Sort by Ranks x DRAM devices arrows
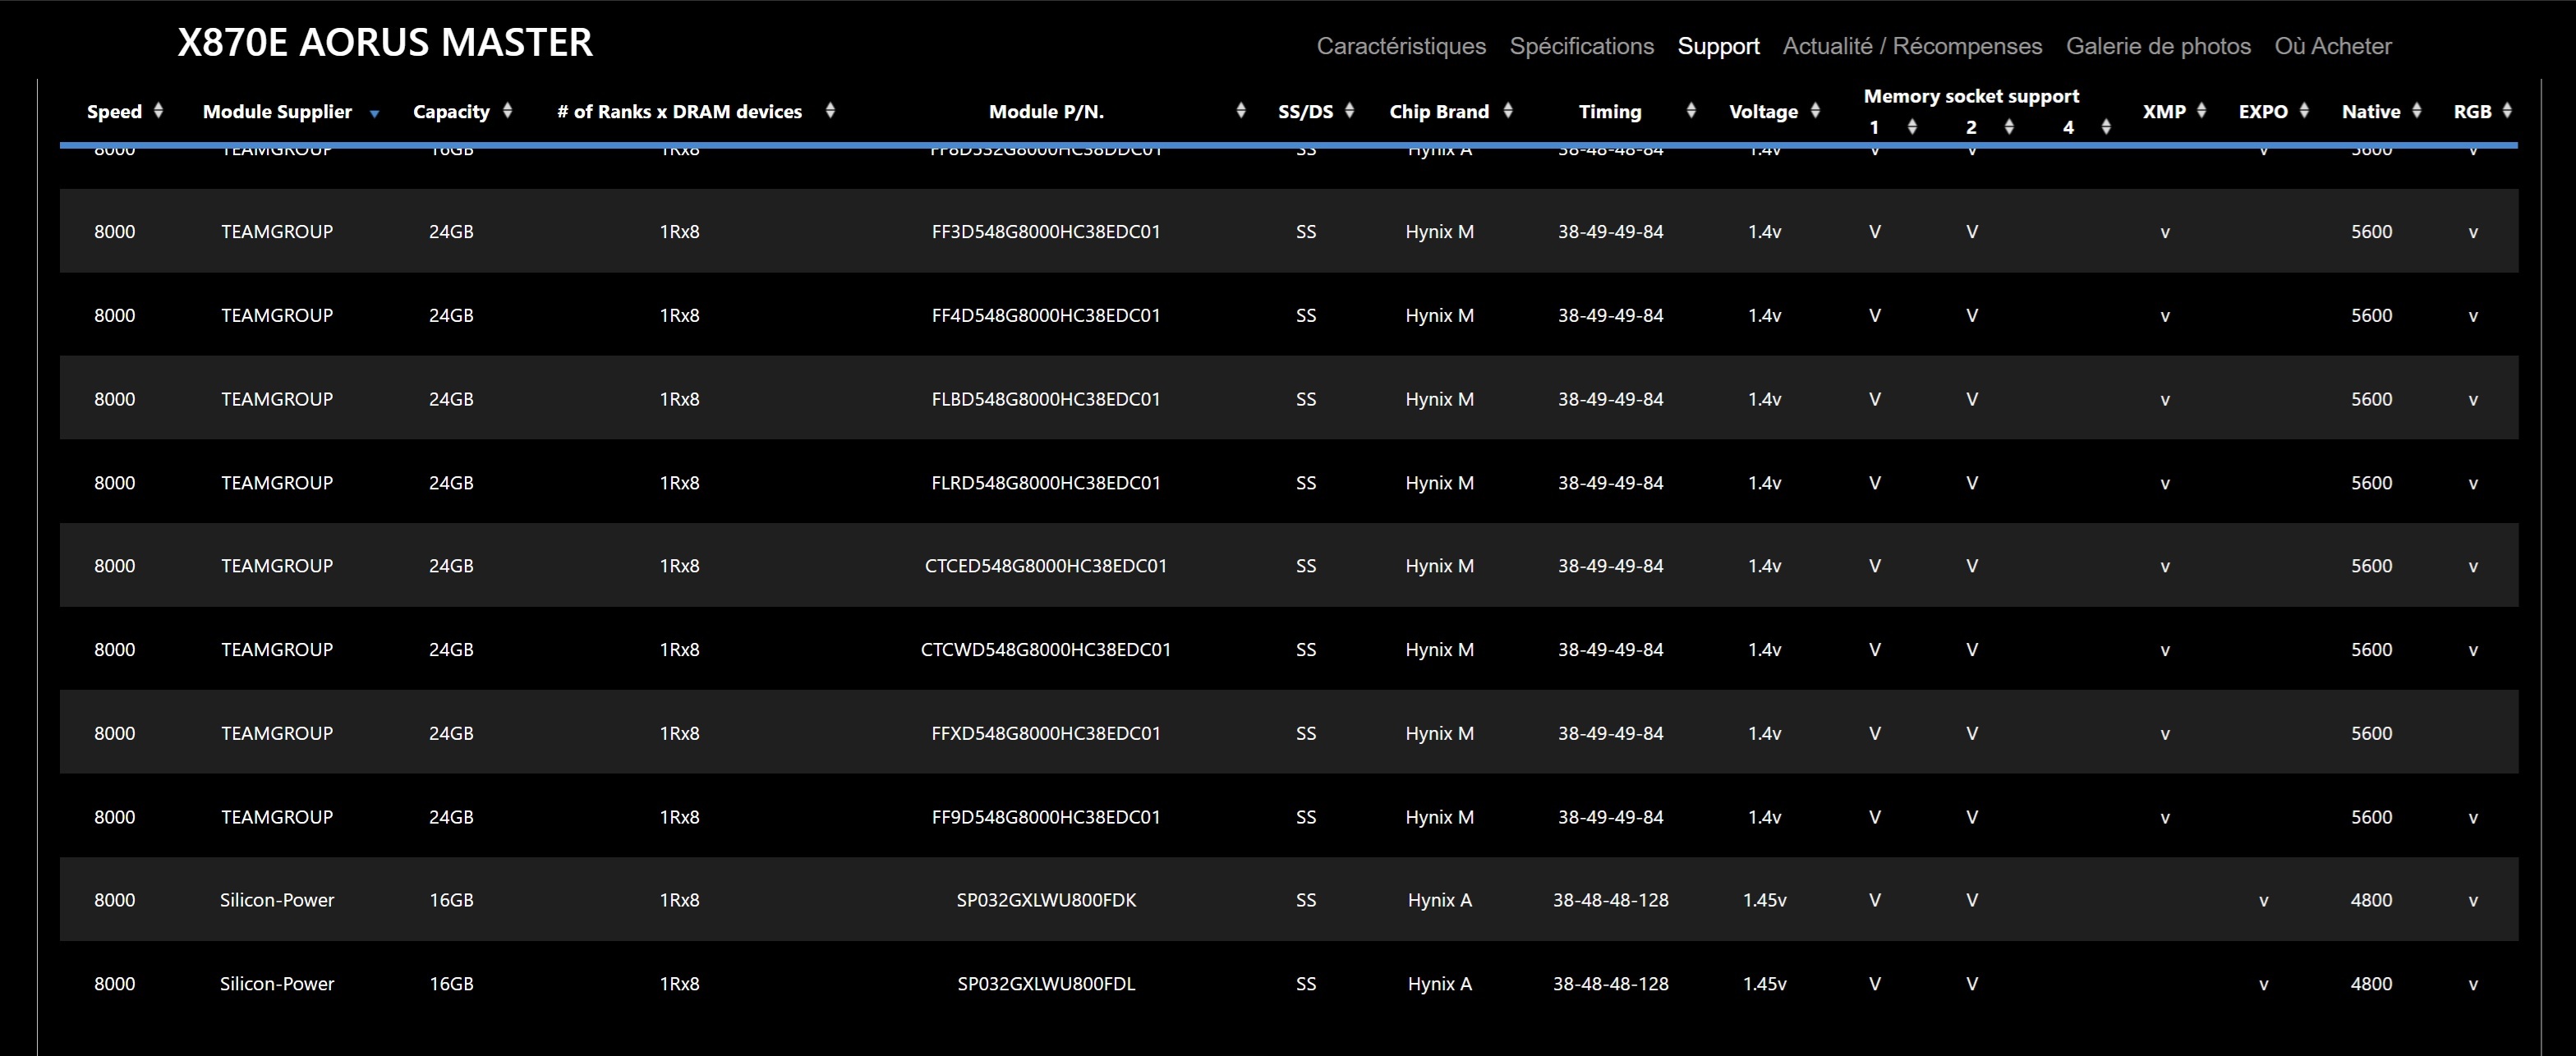The image size is (2576, 1056). tap(830, 111)
